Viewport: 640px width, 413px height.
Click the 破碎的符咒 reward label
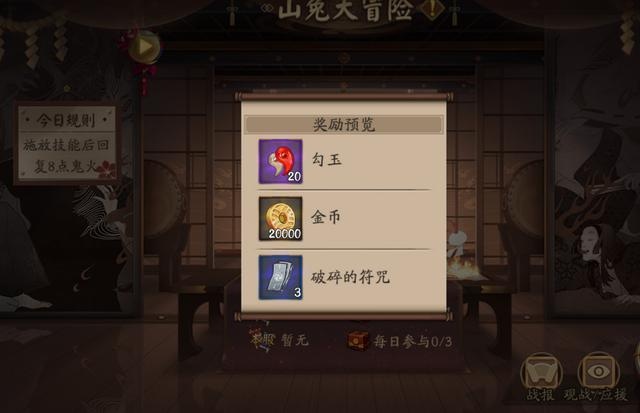coord(350,277)
